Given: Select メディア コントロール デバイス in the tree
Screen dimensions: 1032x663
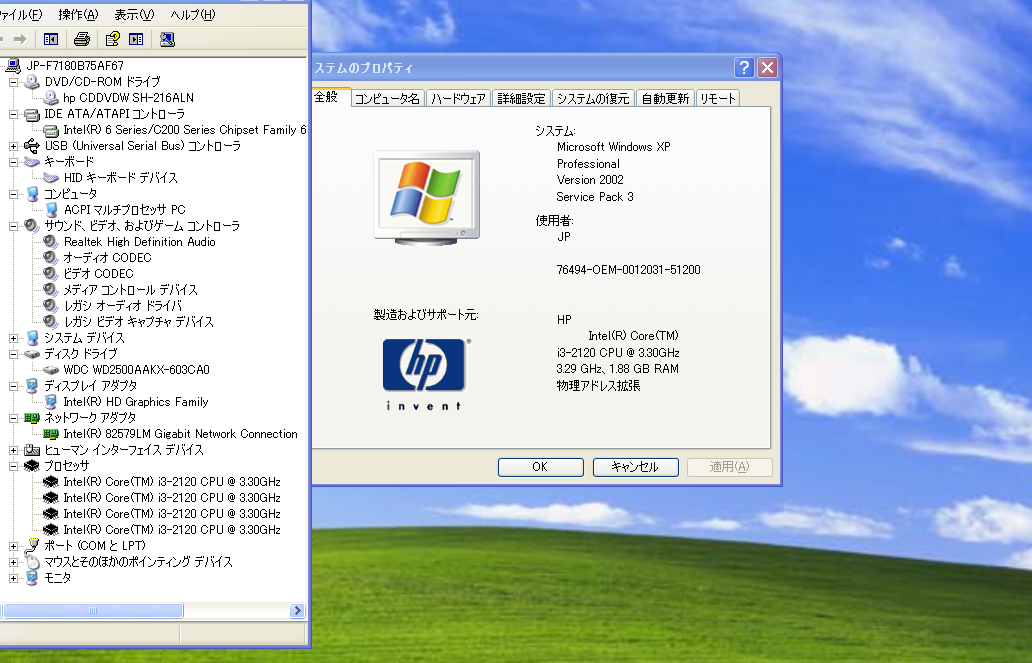Looking at the screenshot, I should (130, 290).
